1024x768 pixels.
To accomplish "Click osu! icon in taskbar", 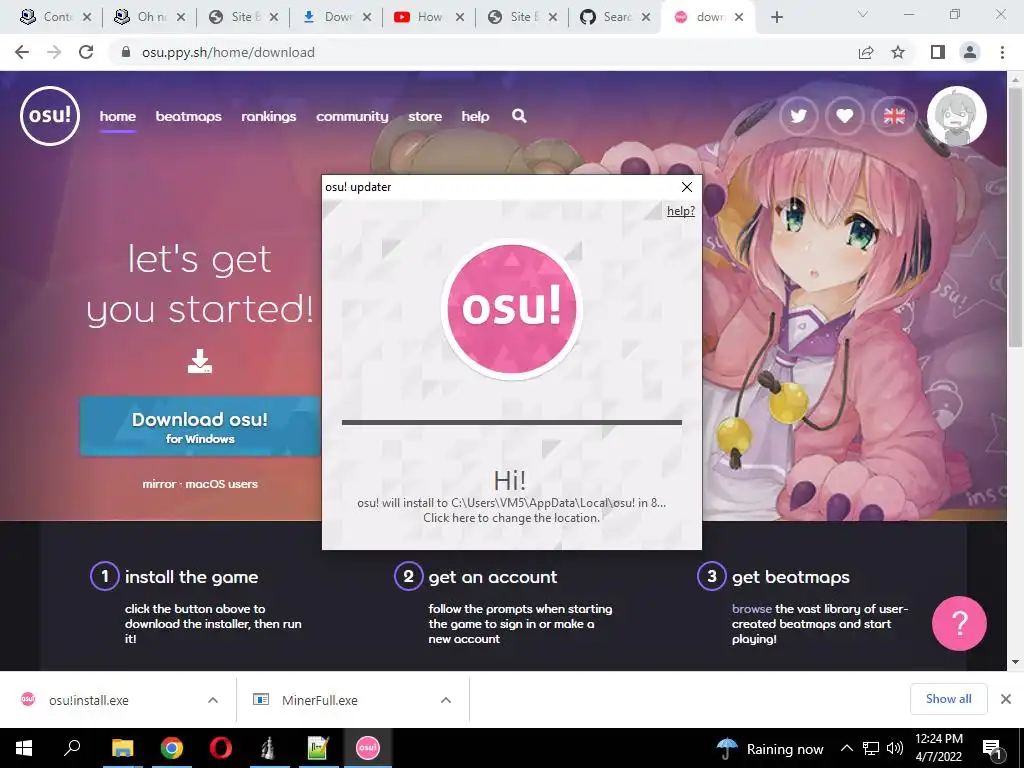I will 367,748.
